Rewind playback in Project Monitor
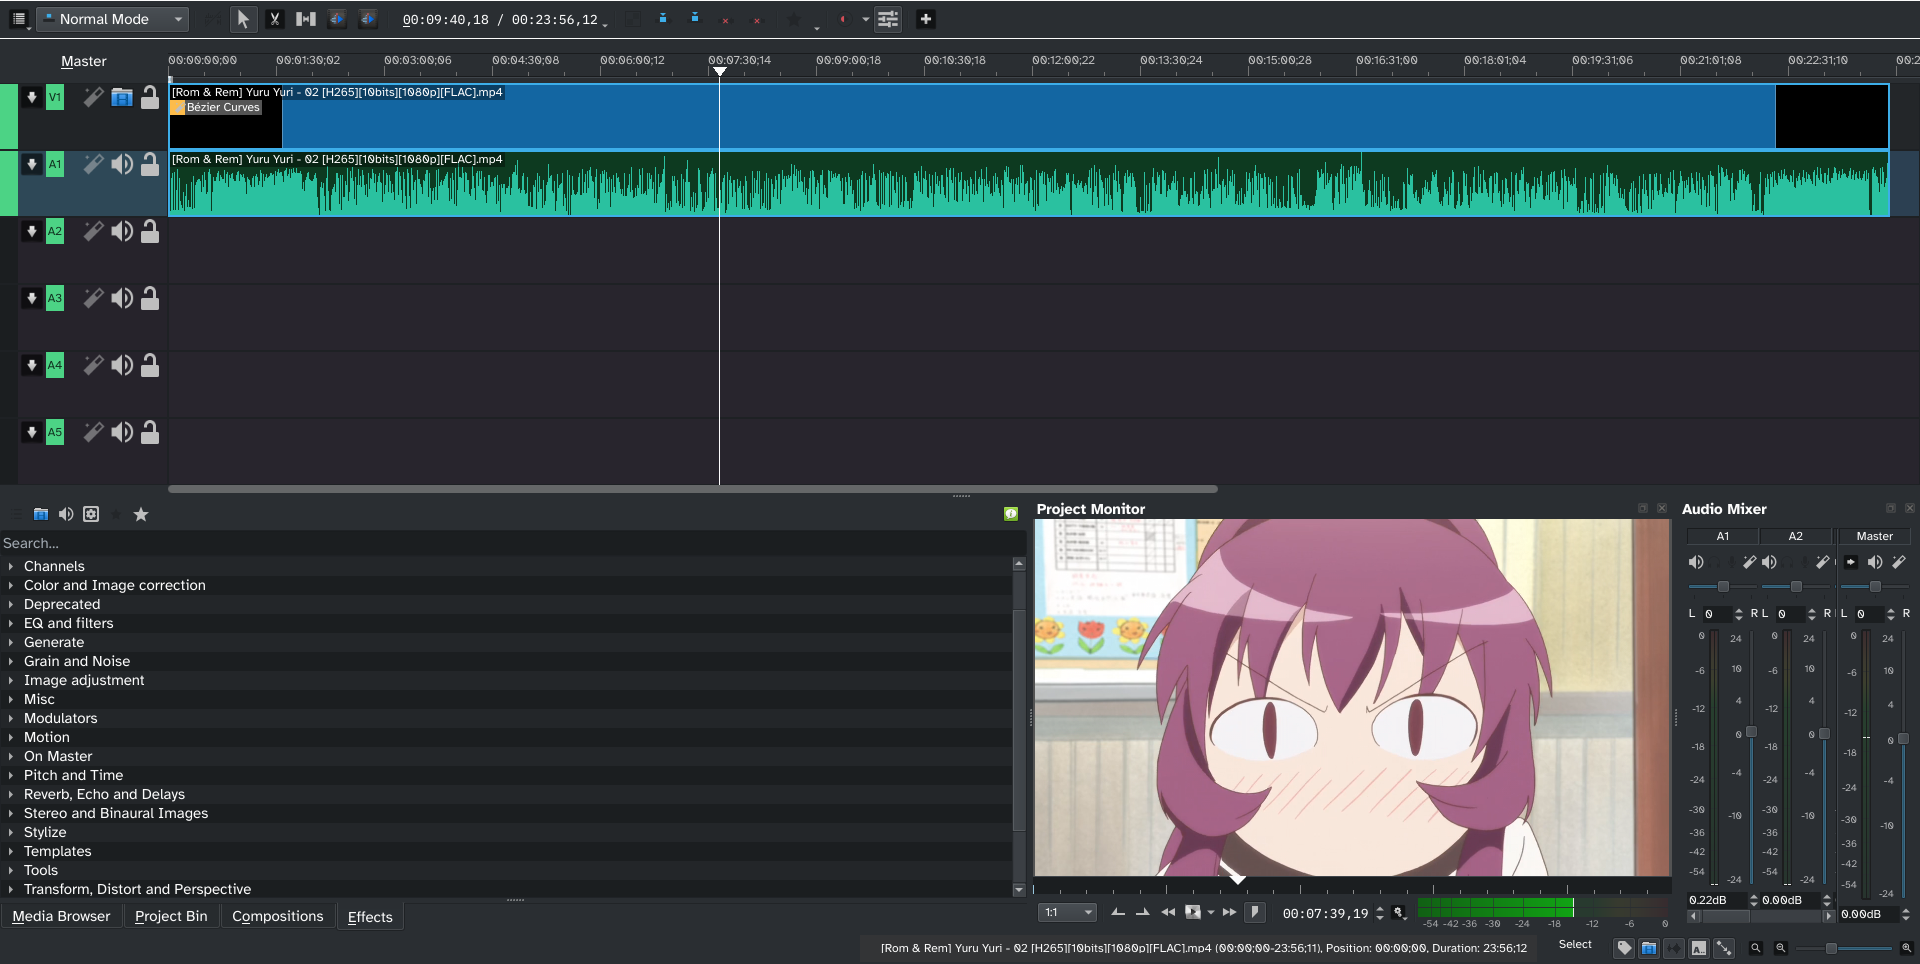The height and width of the screenshot is (964, 1920). (1168, 912)
